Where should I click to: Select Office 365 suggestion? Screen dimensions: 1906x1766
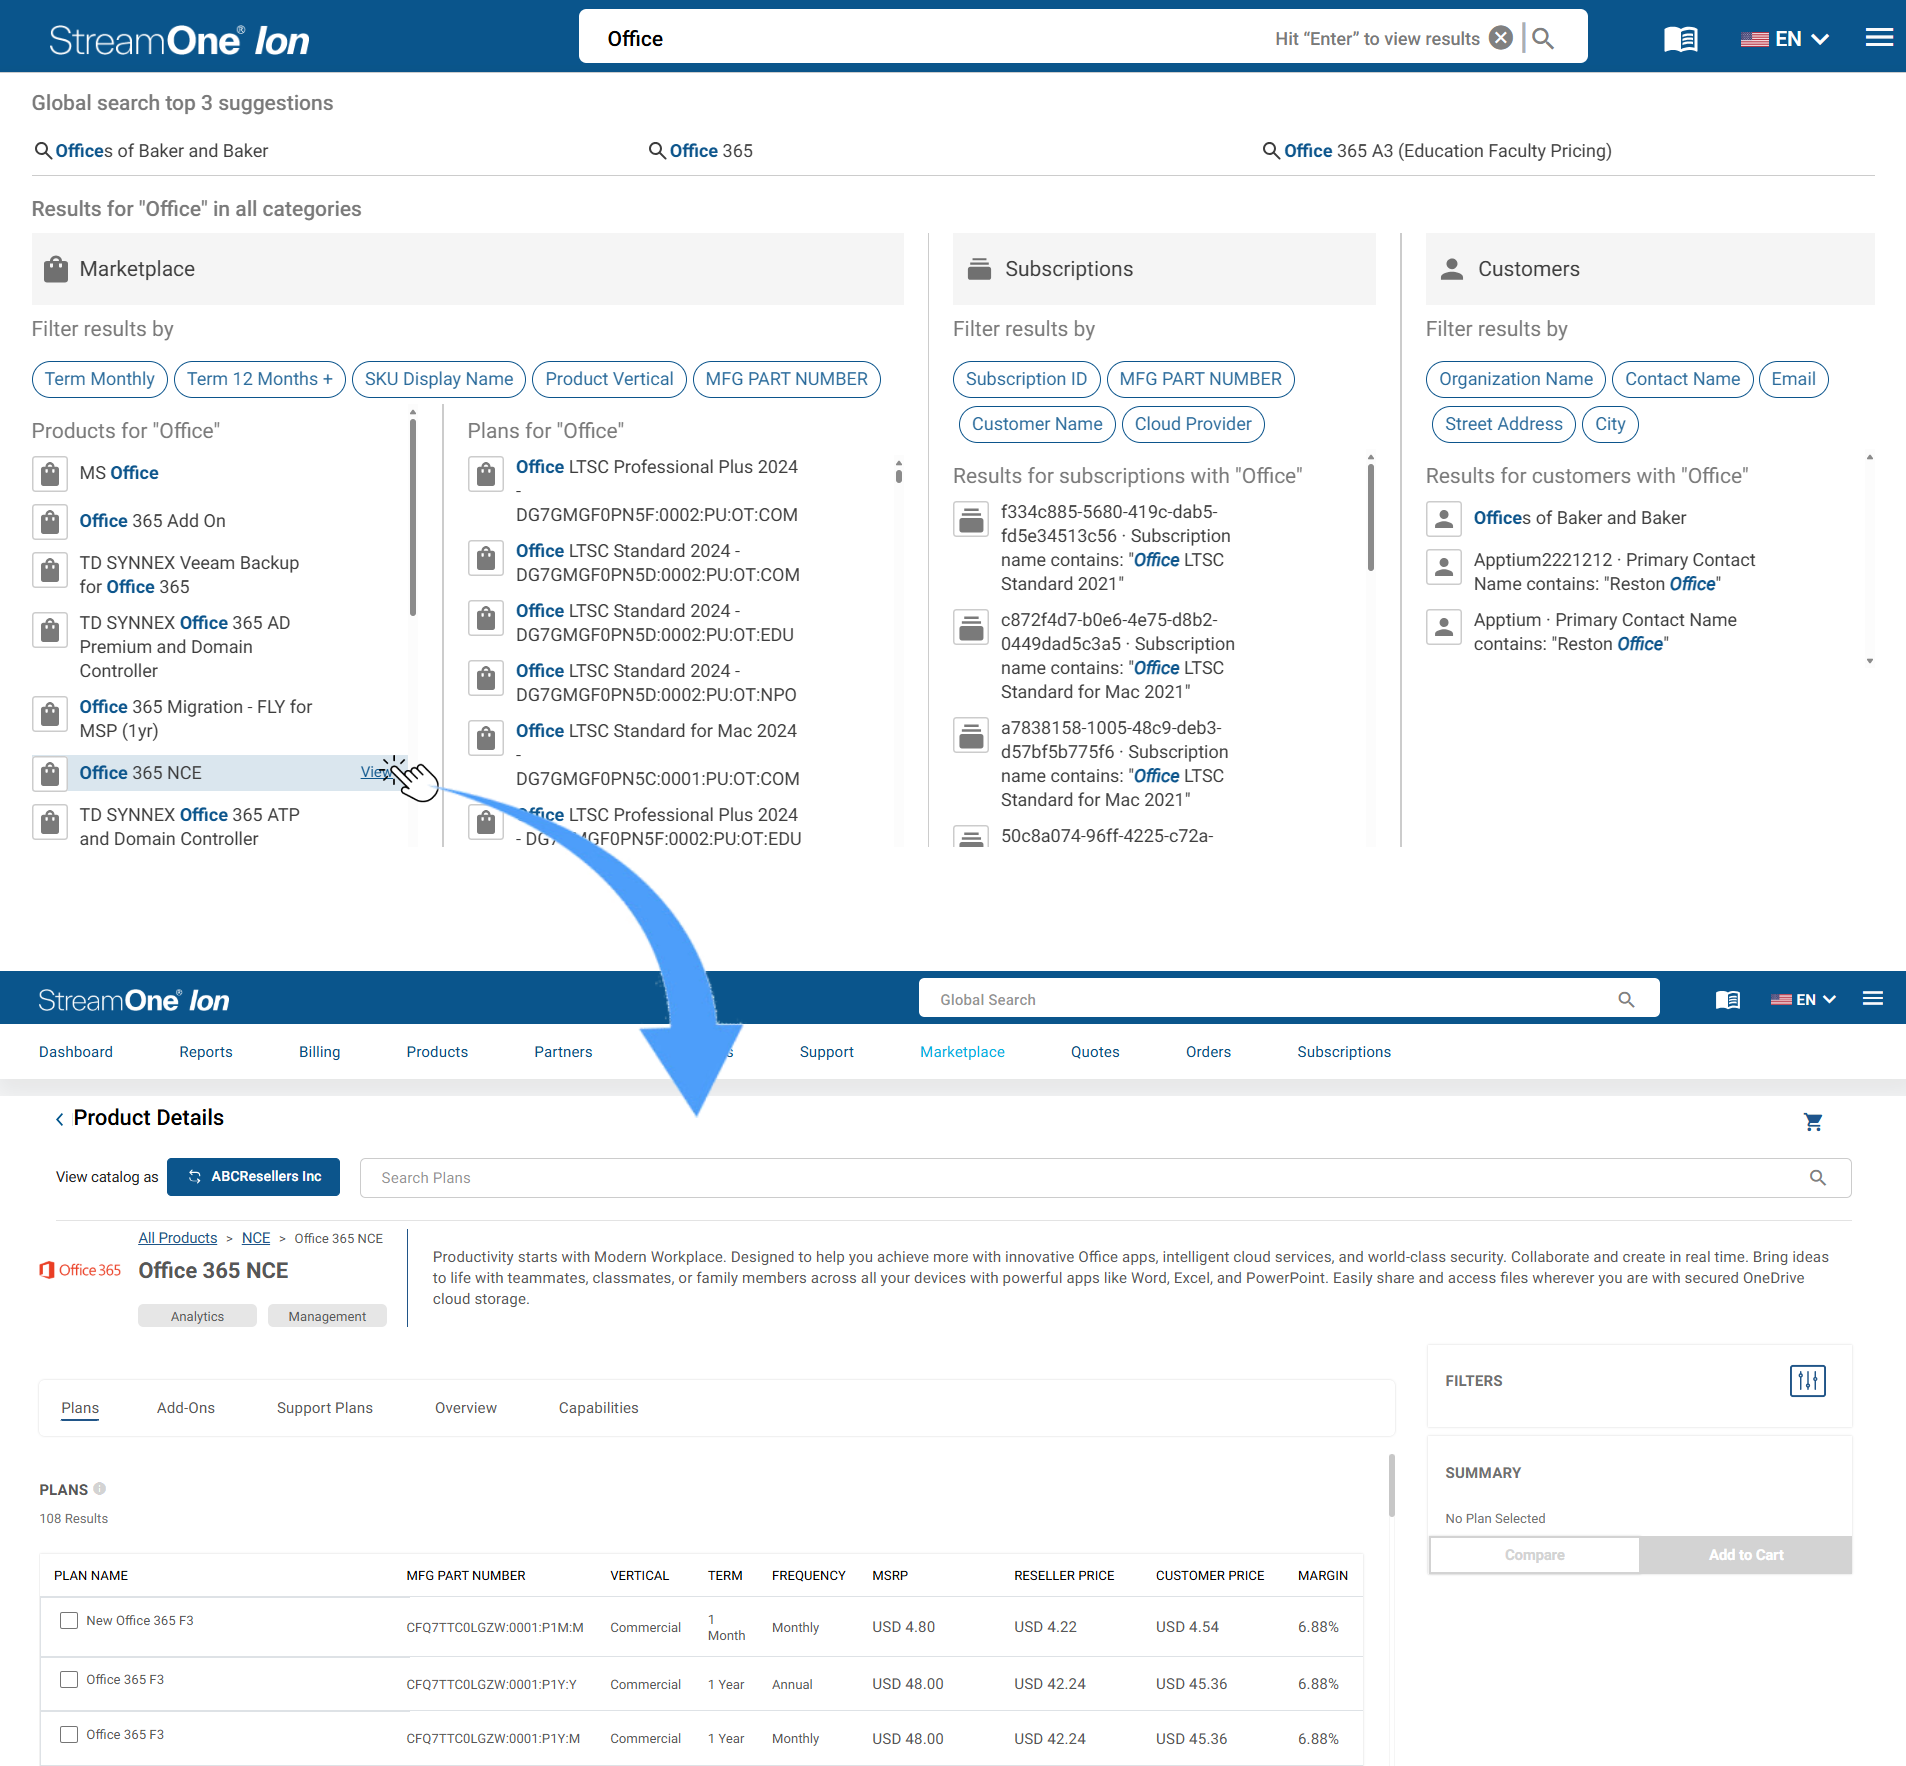point(701,151)
